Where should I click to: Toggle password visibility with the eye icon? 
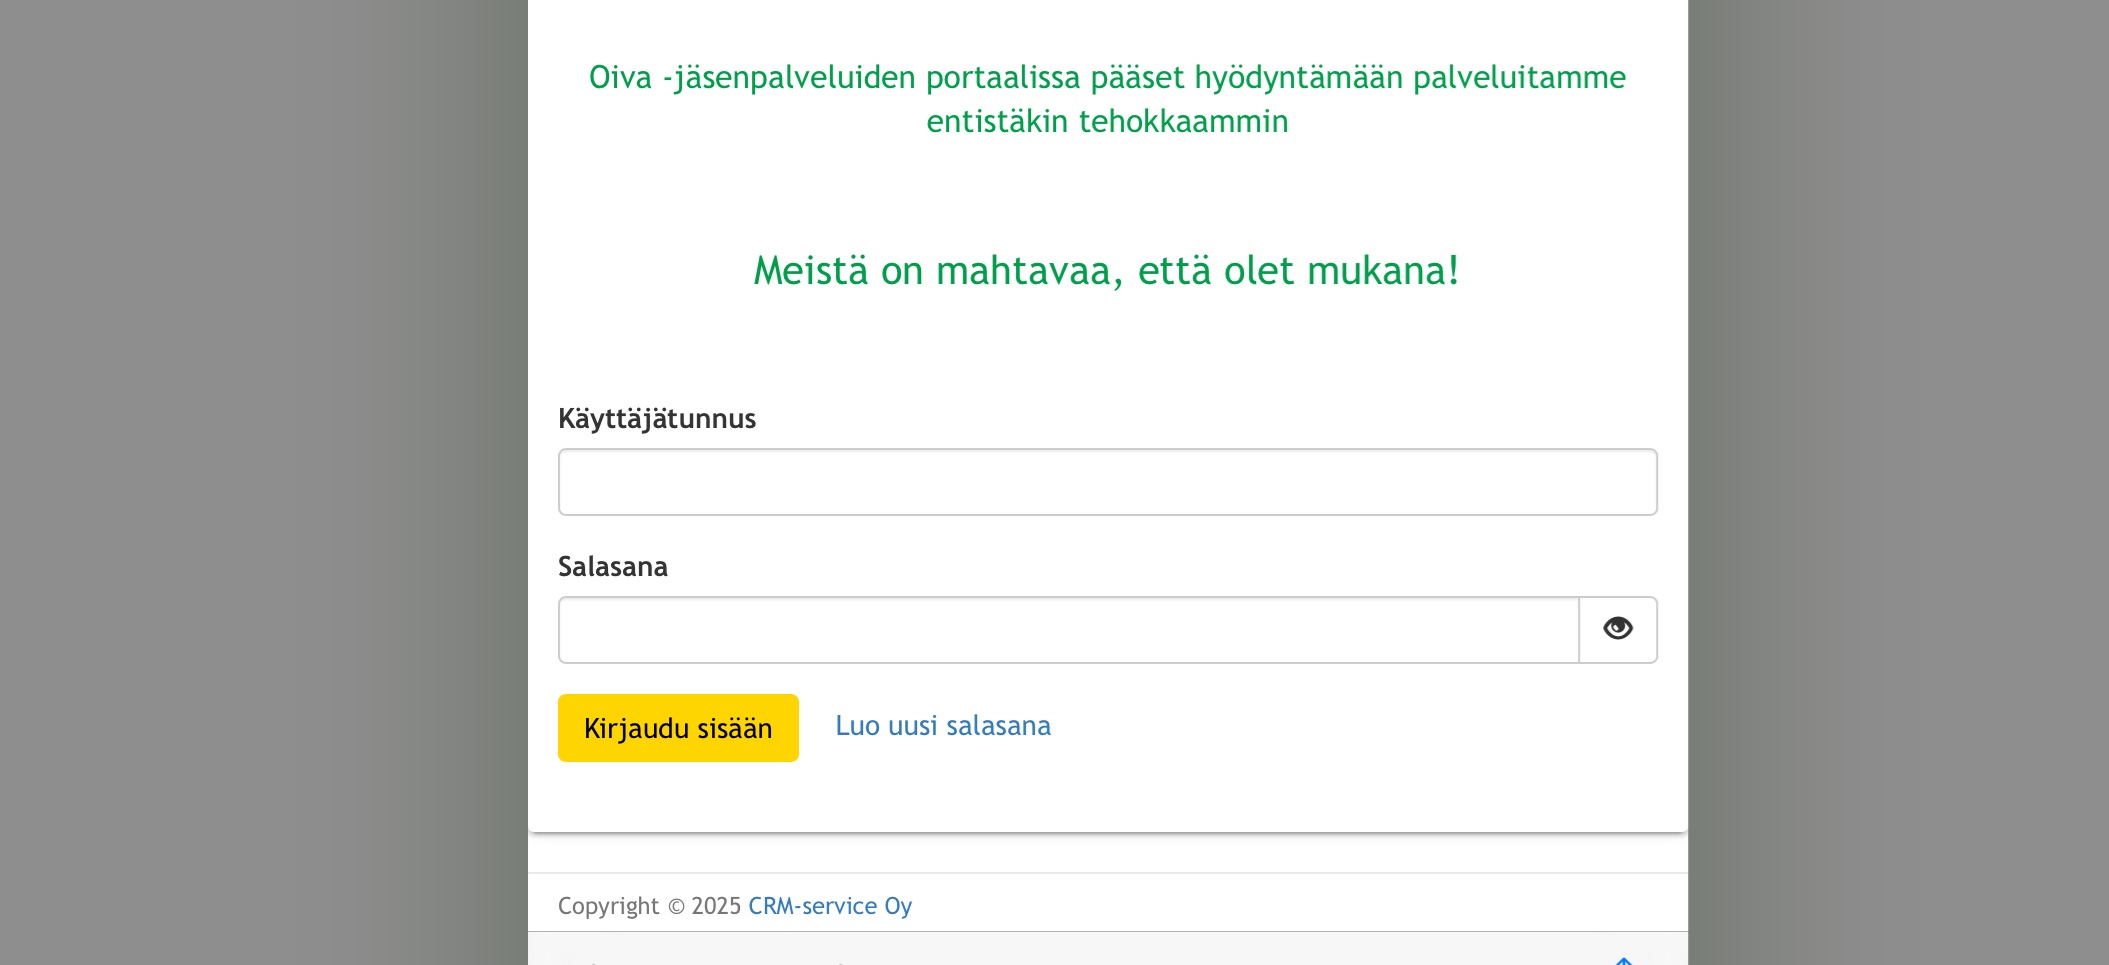coord(1617,629)
